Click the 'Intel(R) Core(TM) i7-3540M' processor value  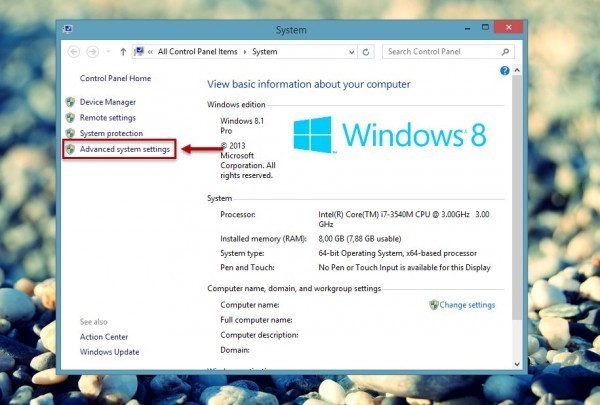coord(404,219)
